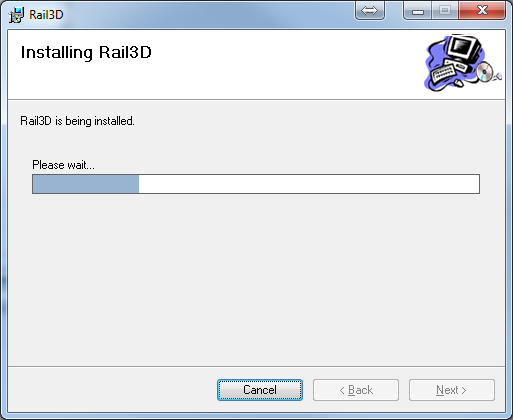Click the "Rail3D is being installed." text
The image size is (513, 420).
click(77, 121)
